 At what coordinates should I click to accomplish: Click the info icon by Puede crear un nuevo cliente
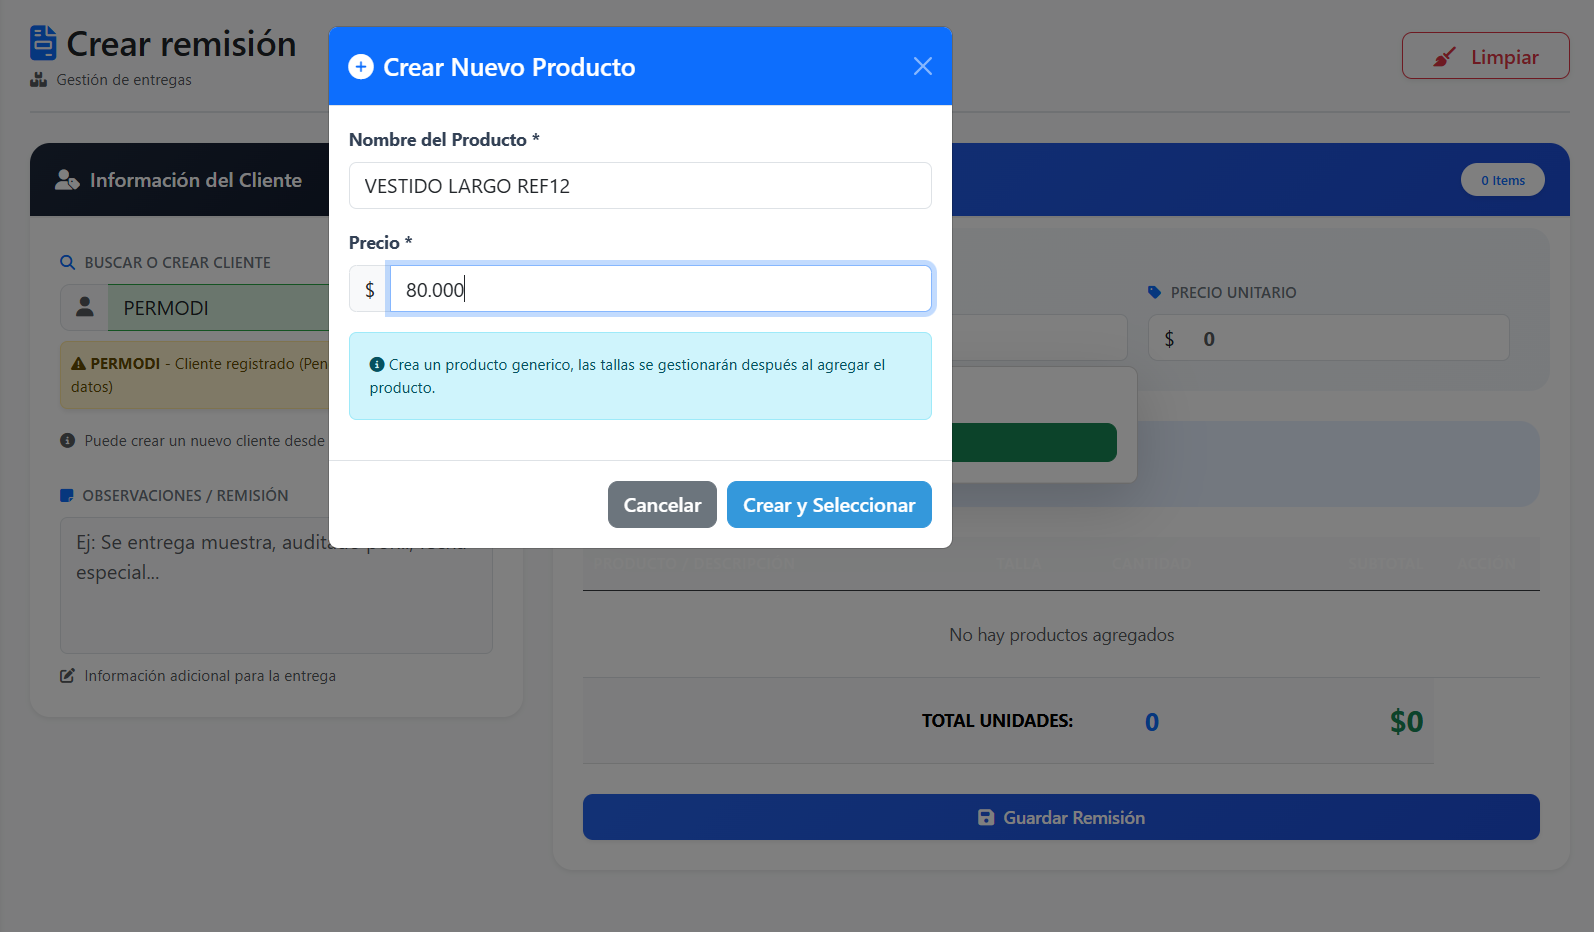pos(68,441)
